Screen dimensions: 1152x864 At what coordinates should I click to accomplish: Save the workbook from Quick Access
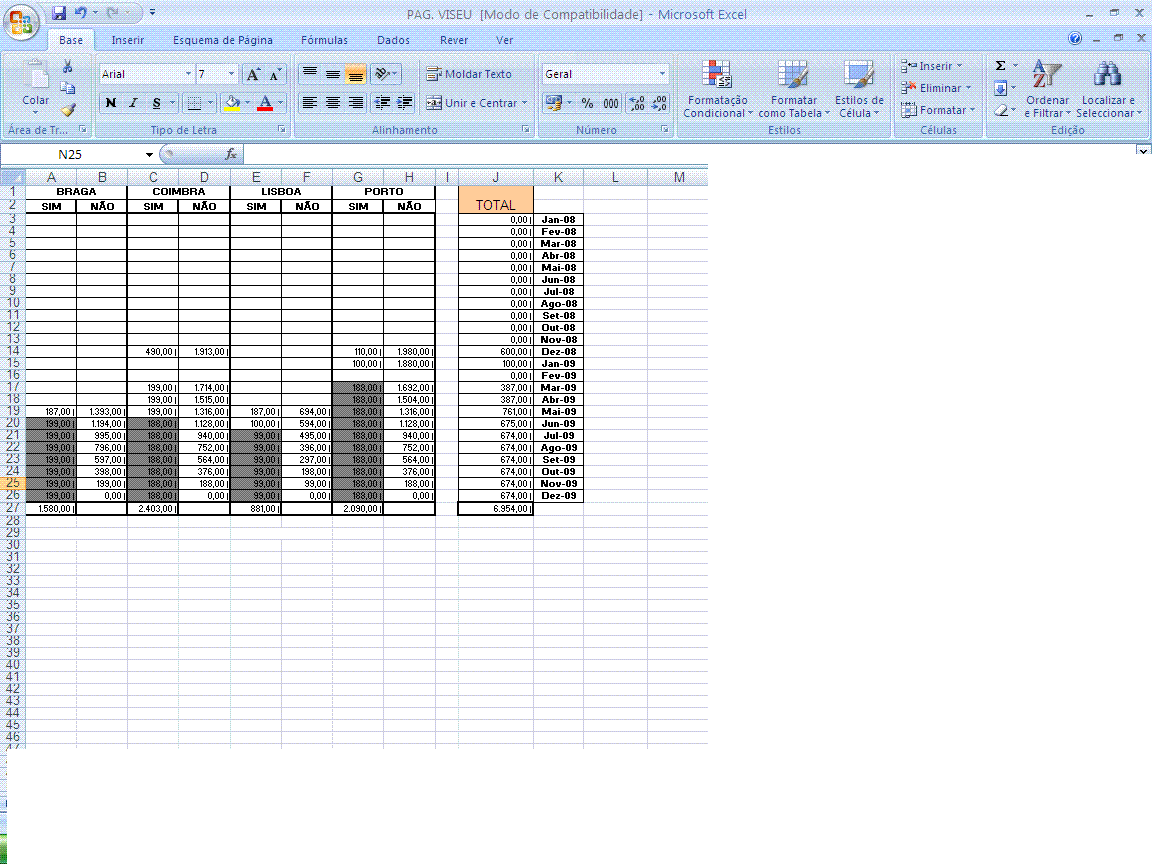click(60, 14)
